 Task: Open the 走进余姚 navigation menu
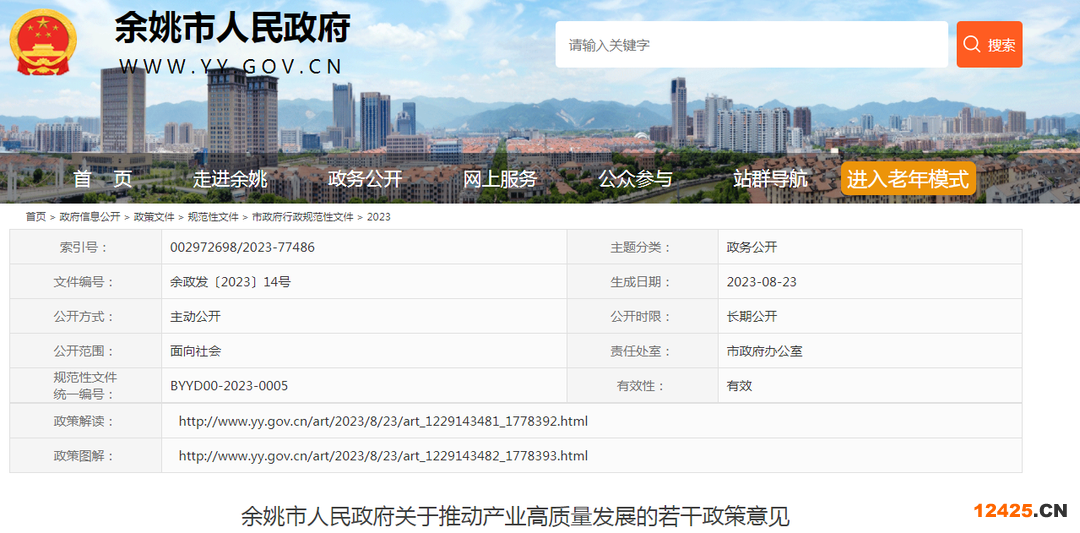[x=230, y=179]
